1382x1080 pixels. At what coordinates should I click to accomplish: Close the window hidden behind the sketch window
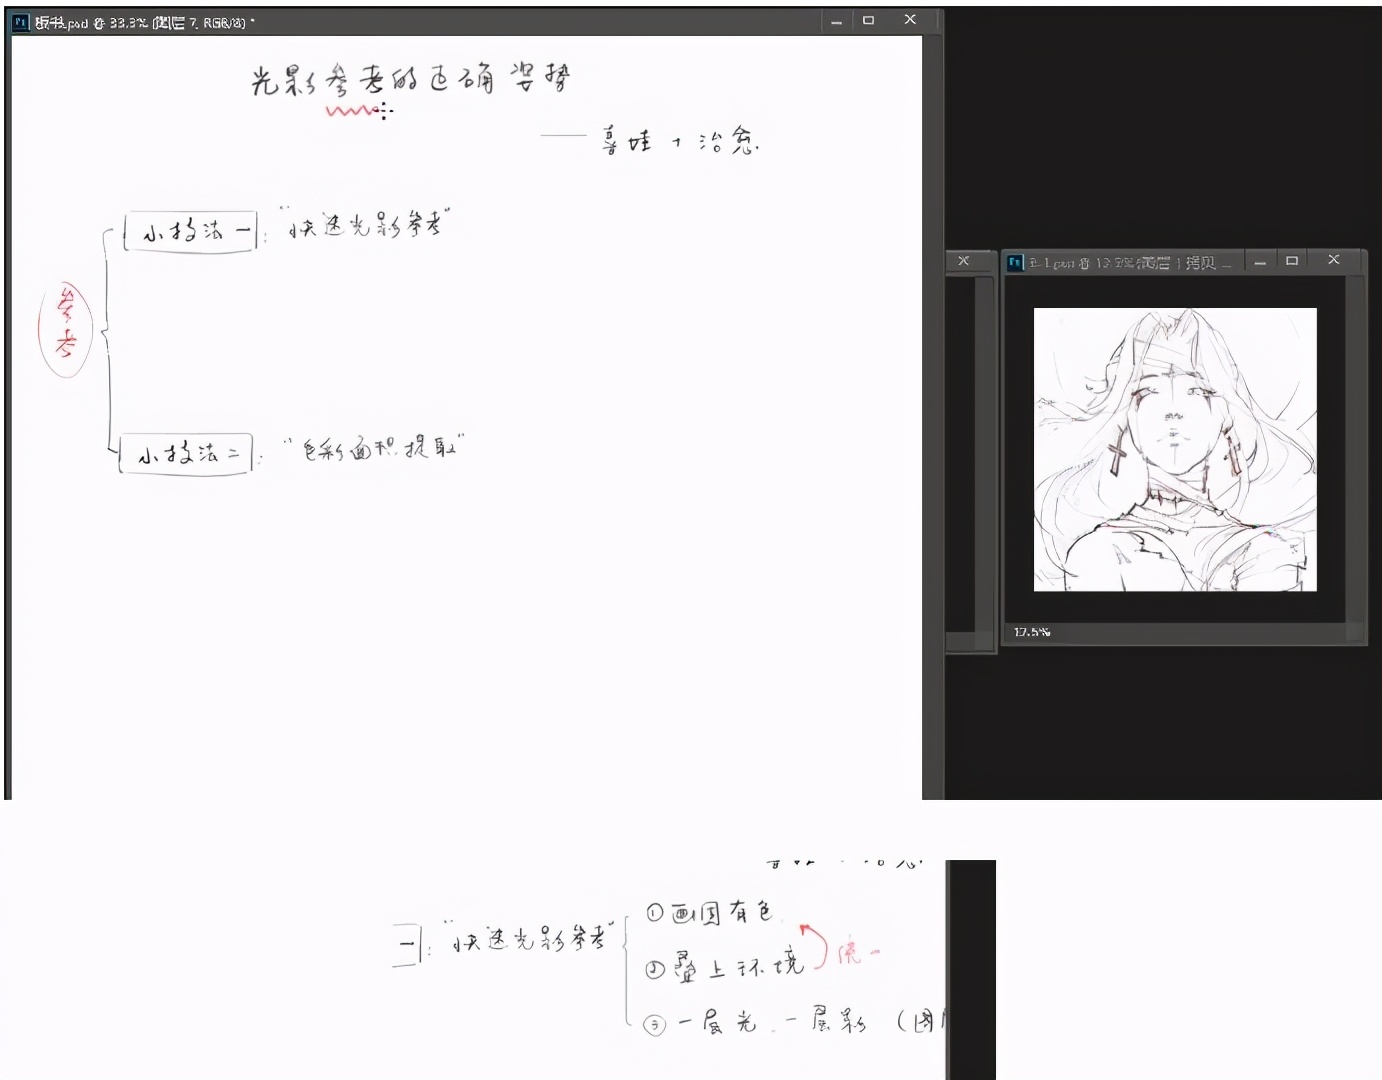click(963, 261)
